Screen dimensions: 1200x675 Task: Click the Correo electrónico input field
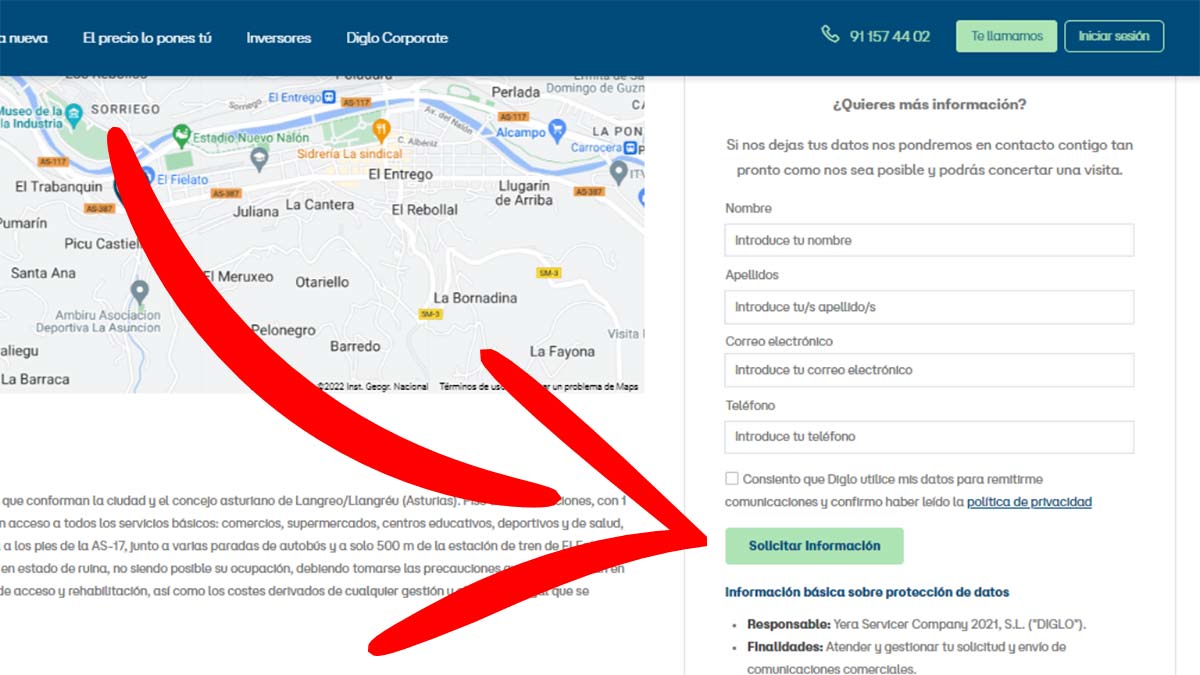(929, 370)
